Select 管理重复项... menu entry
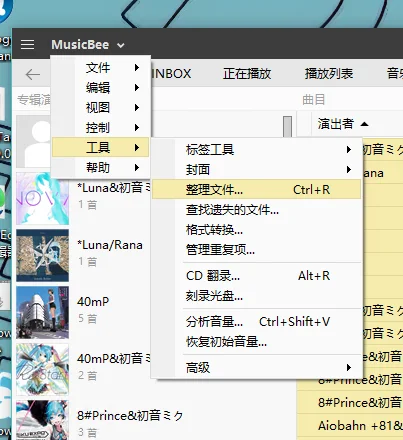 (256, 249)
